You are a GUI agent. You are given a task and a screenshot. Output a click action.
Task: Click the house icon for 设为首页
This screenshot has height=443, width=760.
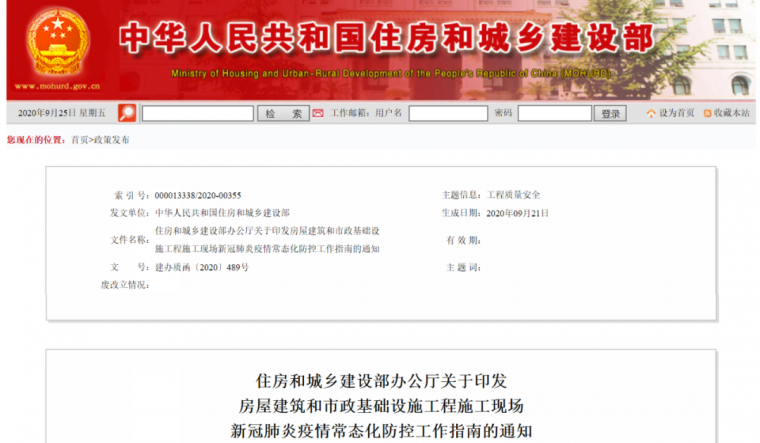(x=651, y=114)
